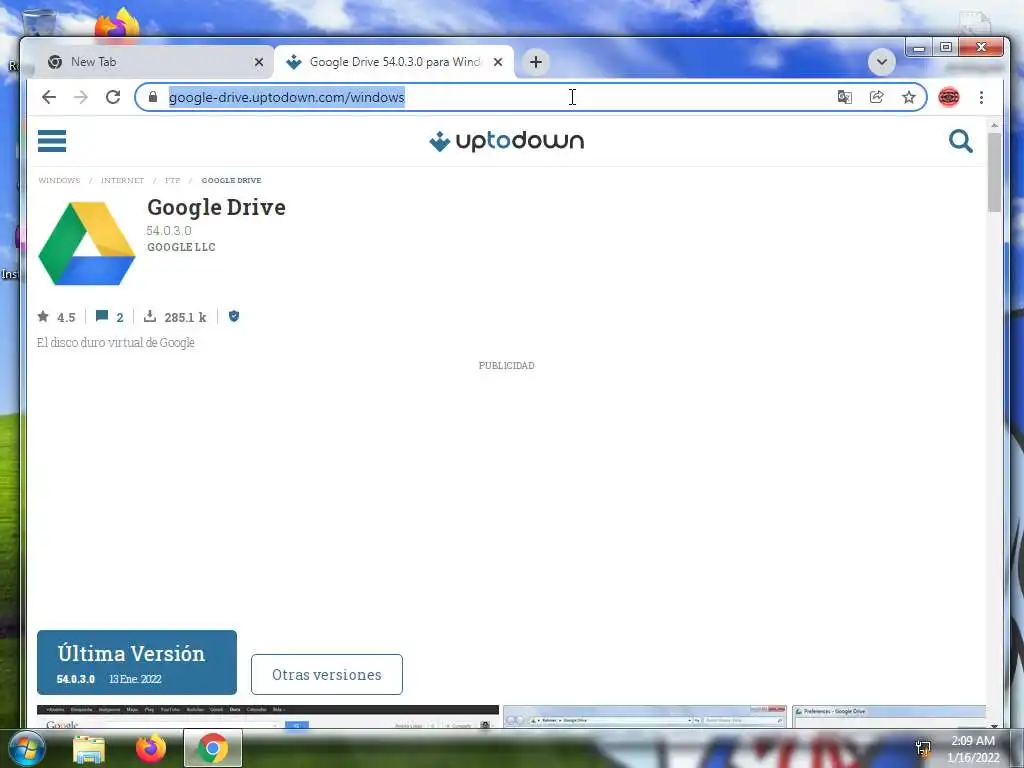
Task: Close the Google Drive Uptodown tab
Action: click(498, 62)
